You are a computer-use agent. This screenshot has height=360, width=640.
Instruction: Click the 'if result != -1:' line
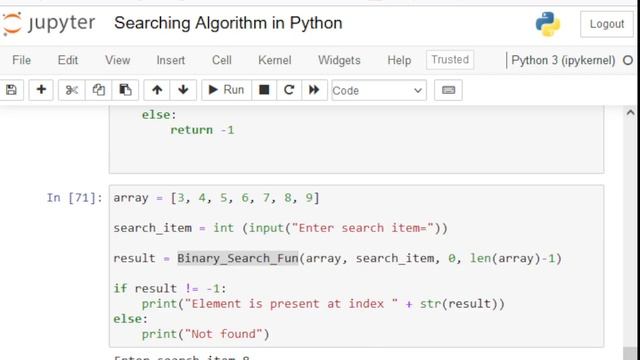pos(170,289)
